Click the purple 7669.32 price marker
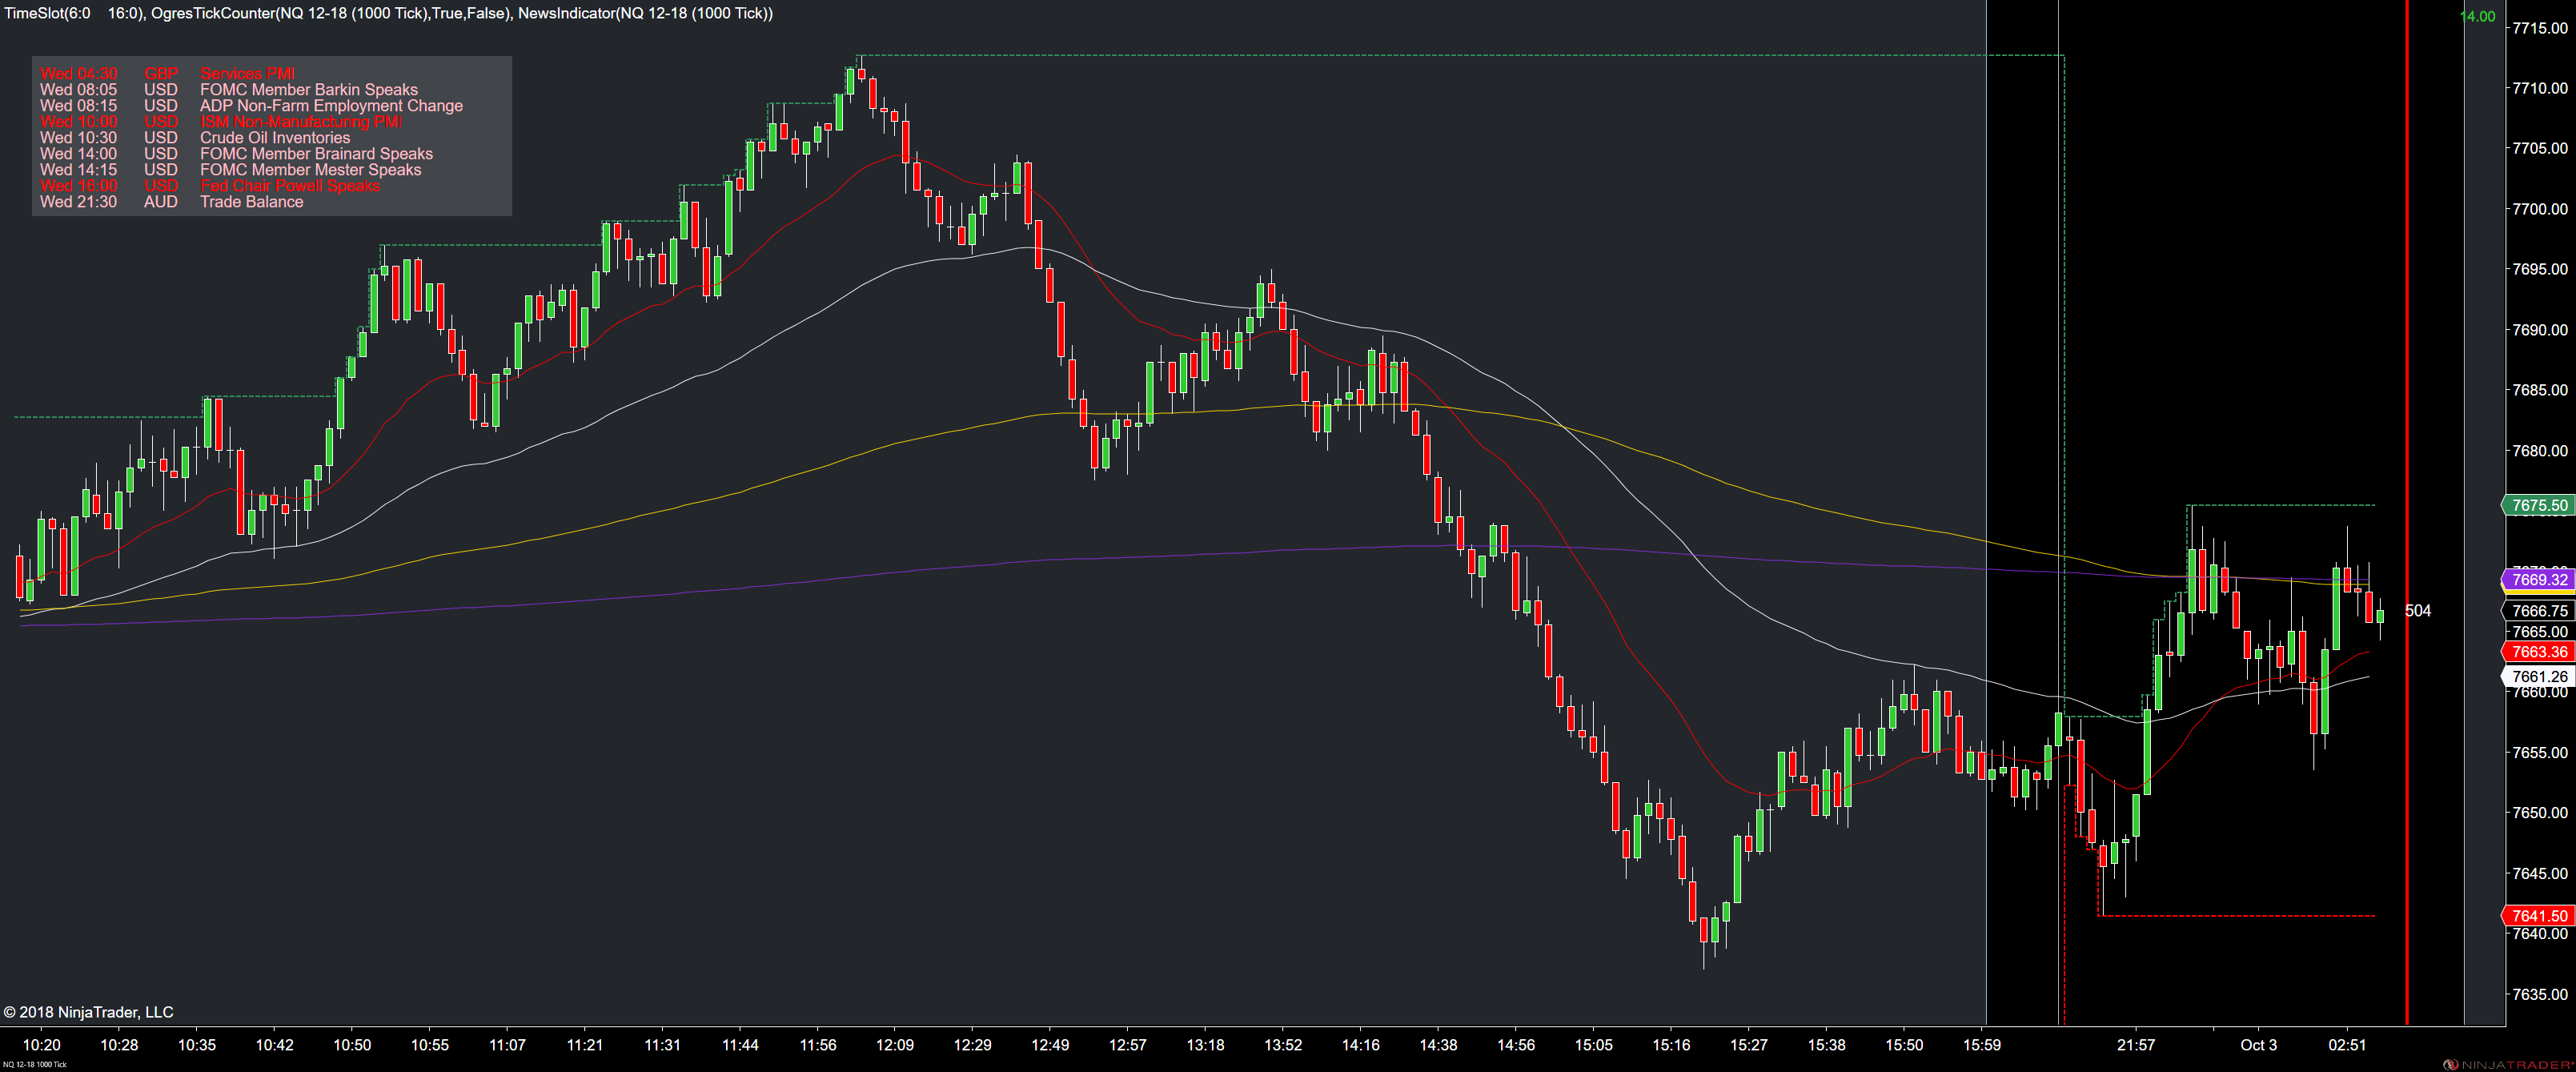This screenshot has height=1072, width=2576. coord(2538,579)
